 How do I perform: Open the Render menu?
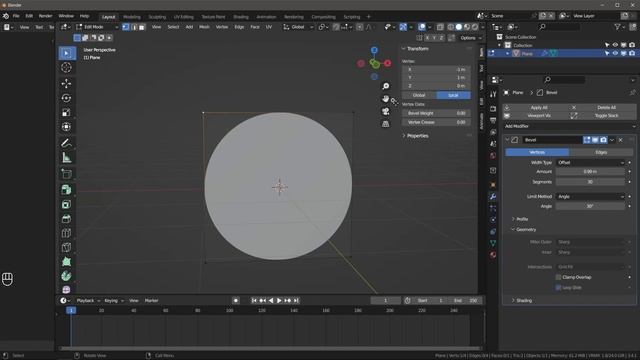pyautogui.click(x=45, y=16)
